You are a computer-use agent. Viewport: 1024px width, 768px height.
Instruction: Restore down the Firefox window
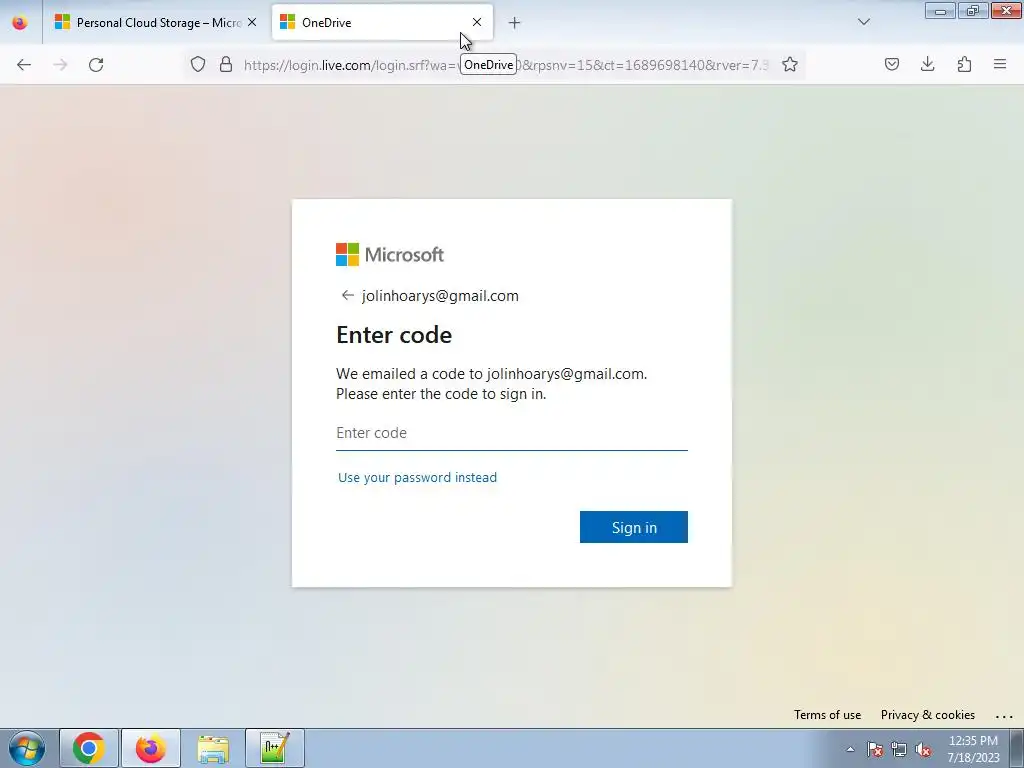972,11
